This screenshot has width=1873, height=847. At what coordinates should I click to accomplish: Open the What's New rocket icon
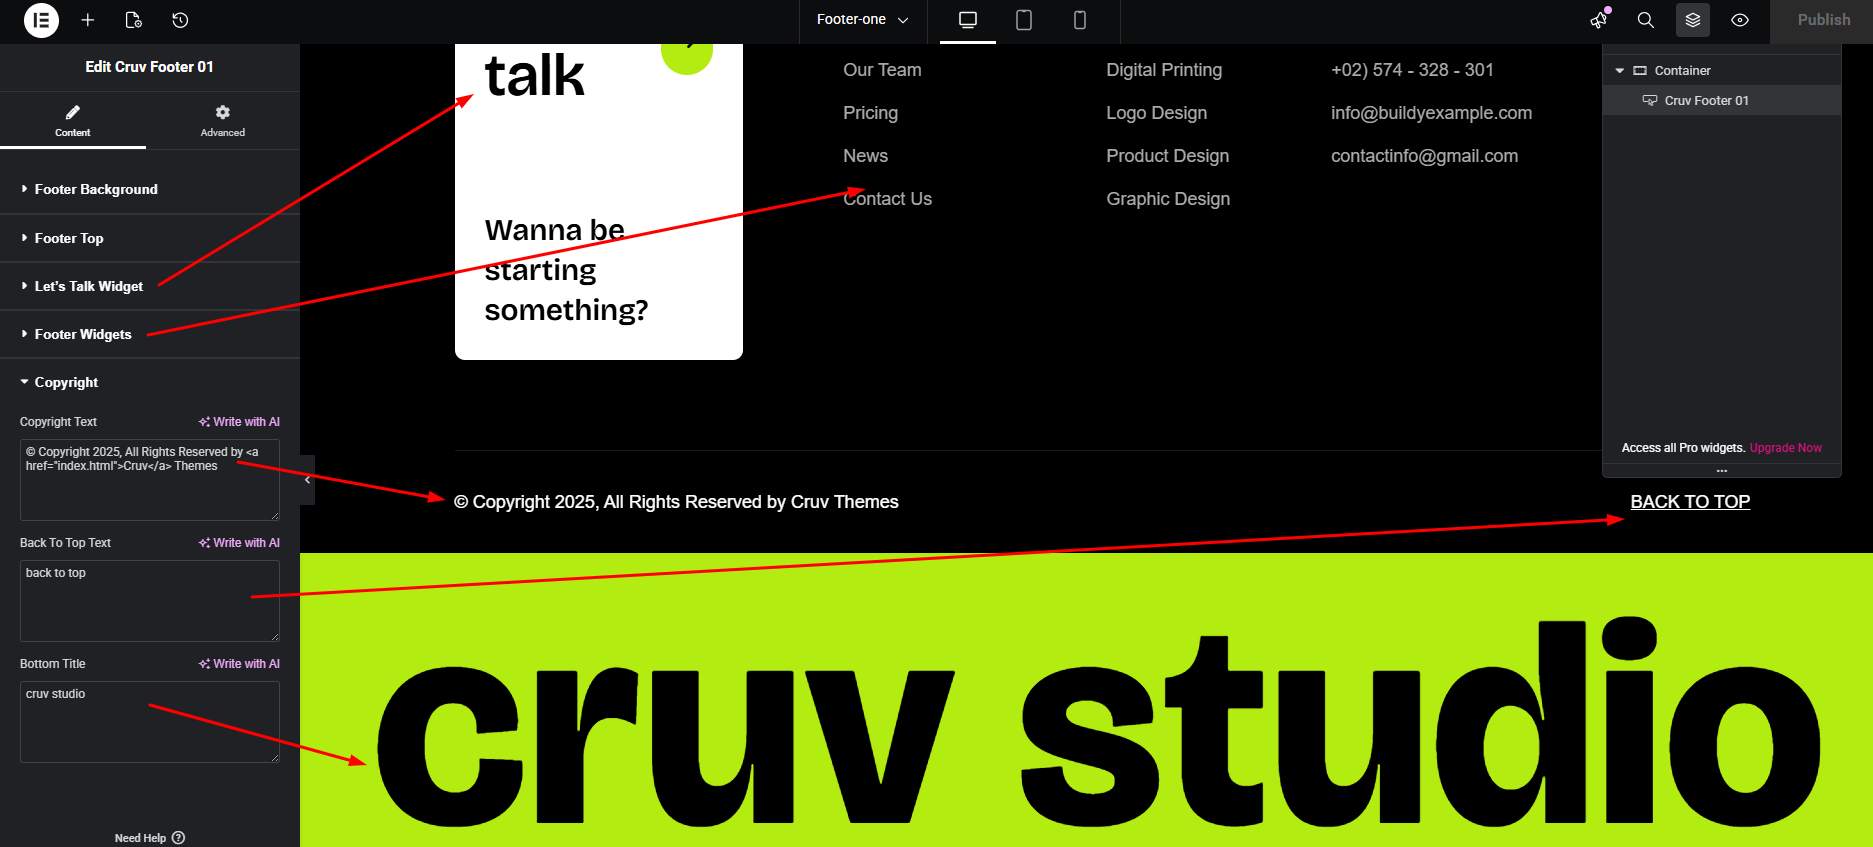[x=1599, y=20]
